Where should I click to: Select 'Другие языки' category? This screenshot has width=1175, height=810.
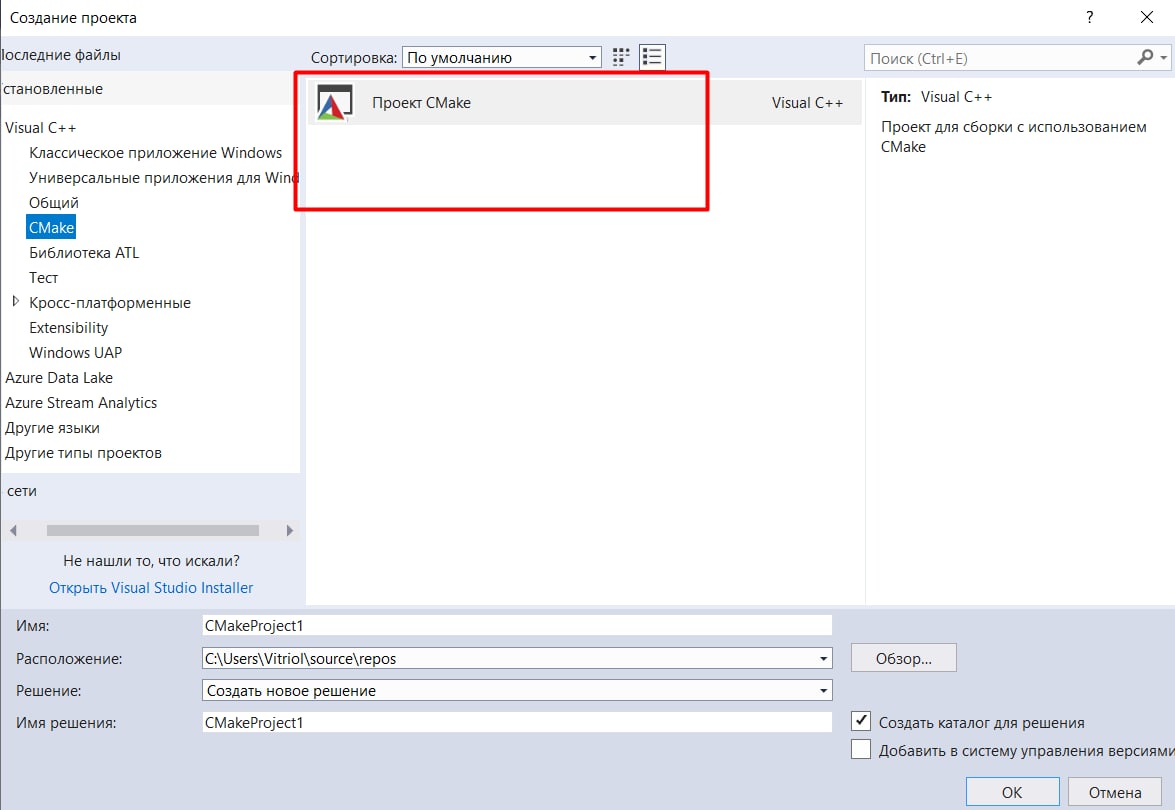(52, 428)
